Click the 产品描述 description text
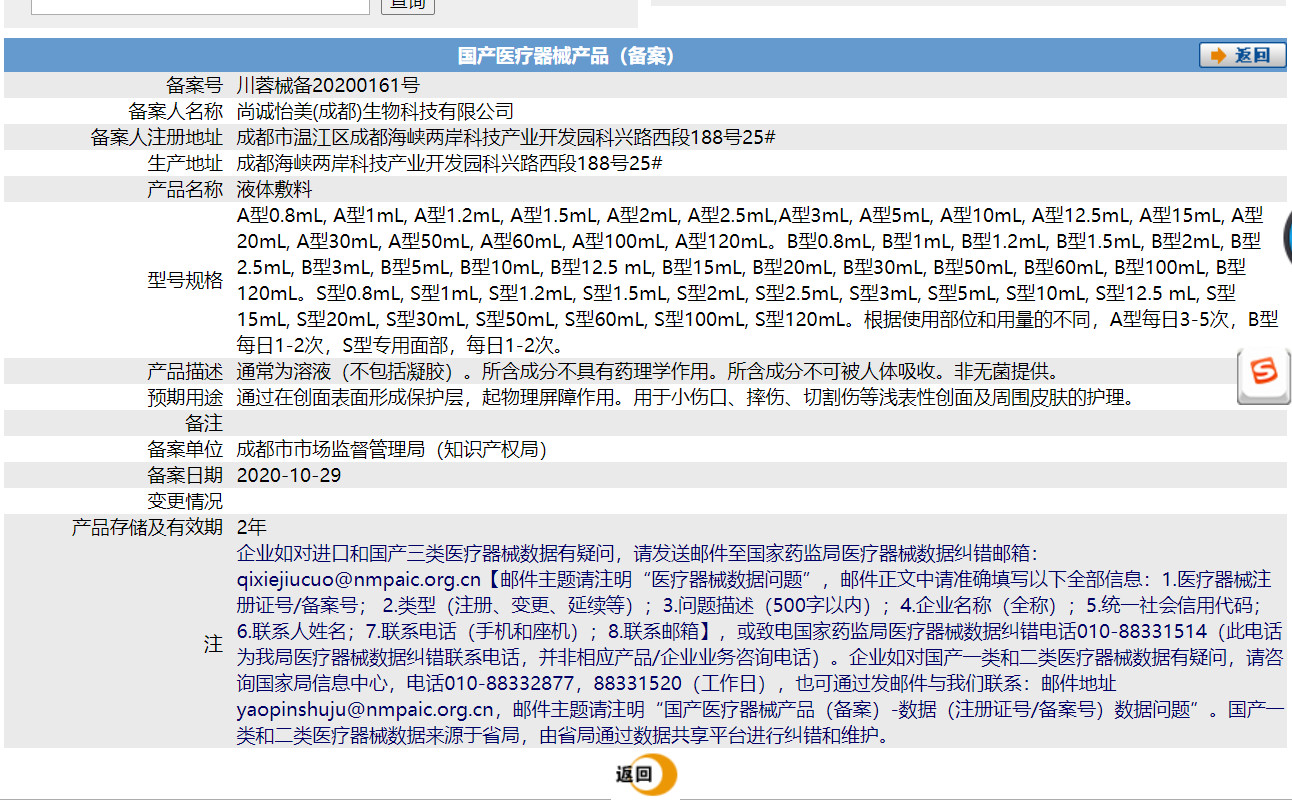1292x810 pixels. point(647,371)
